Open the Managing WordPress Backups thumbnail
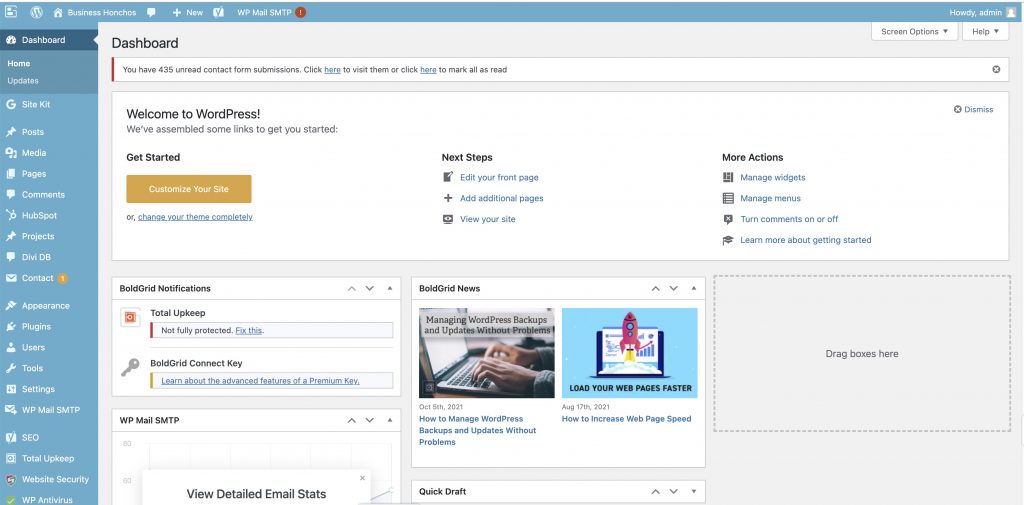This screenshot has width=1024, height=505. [487, 353]
